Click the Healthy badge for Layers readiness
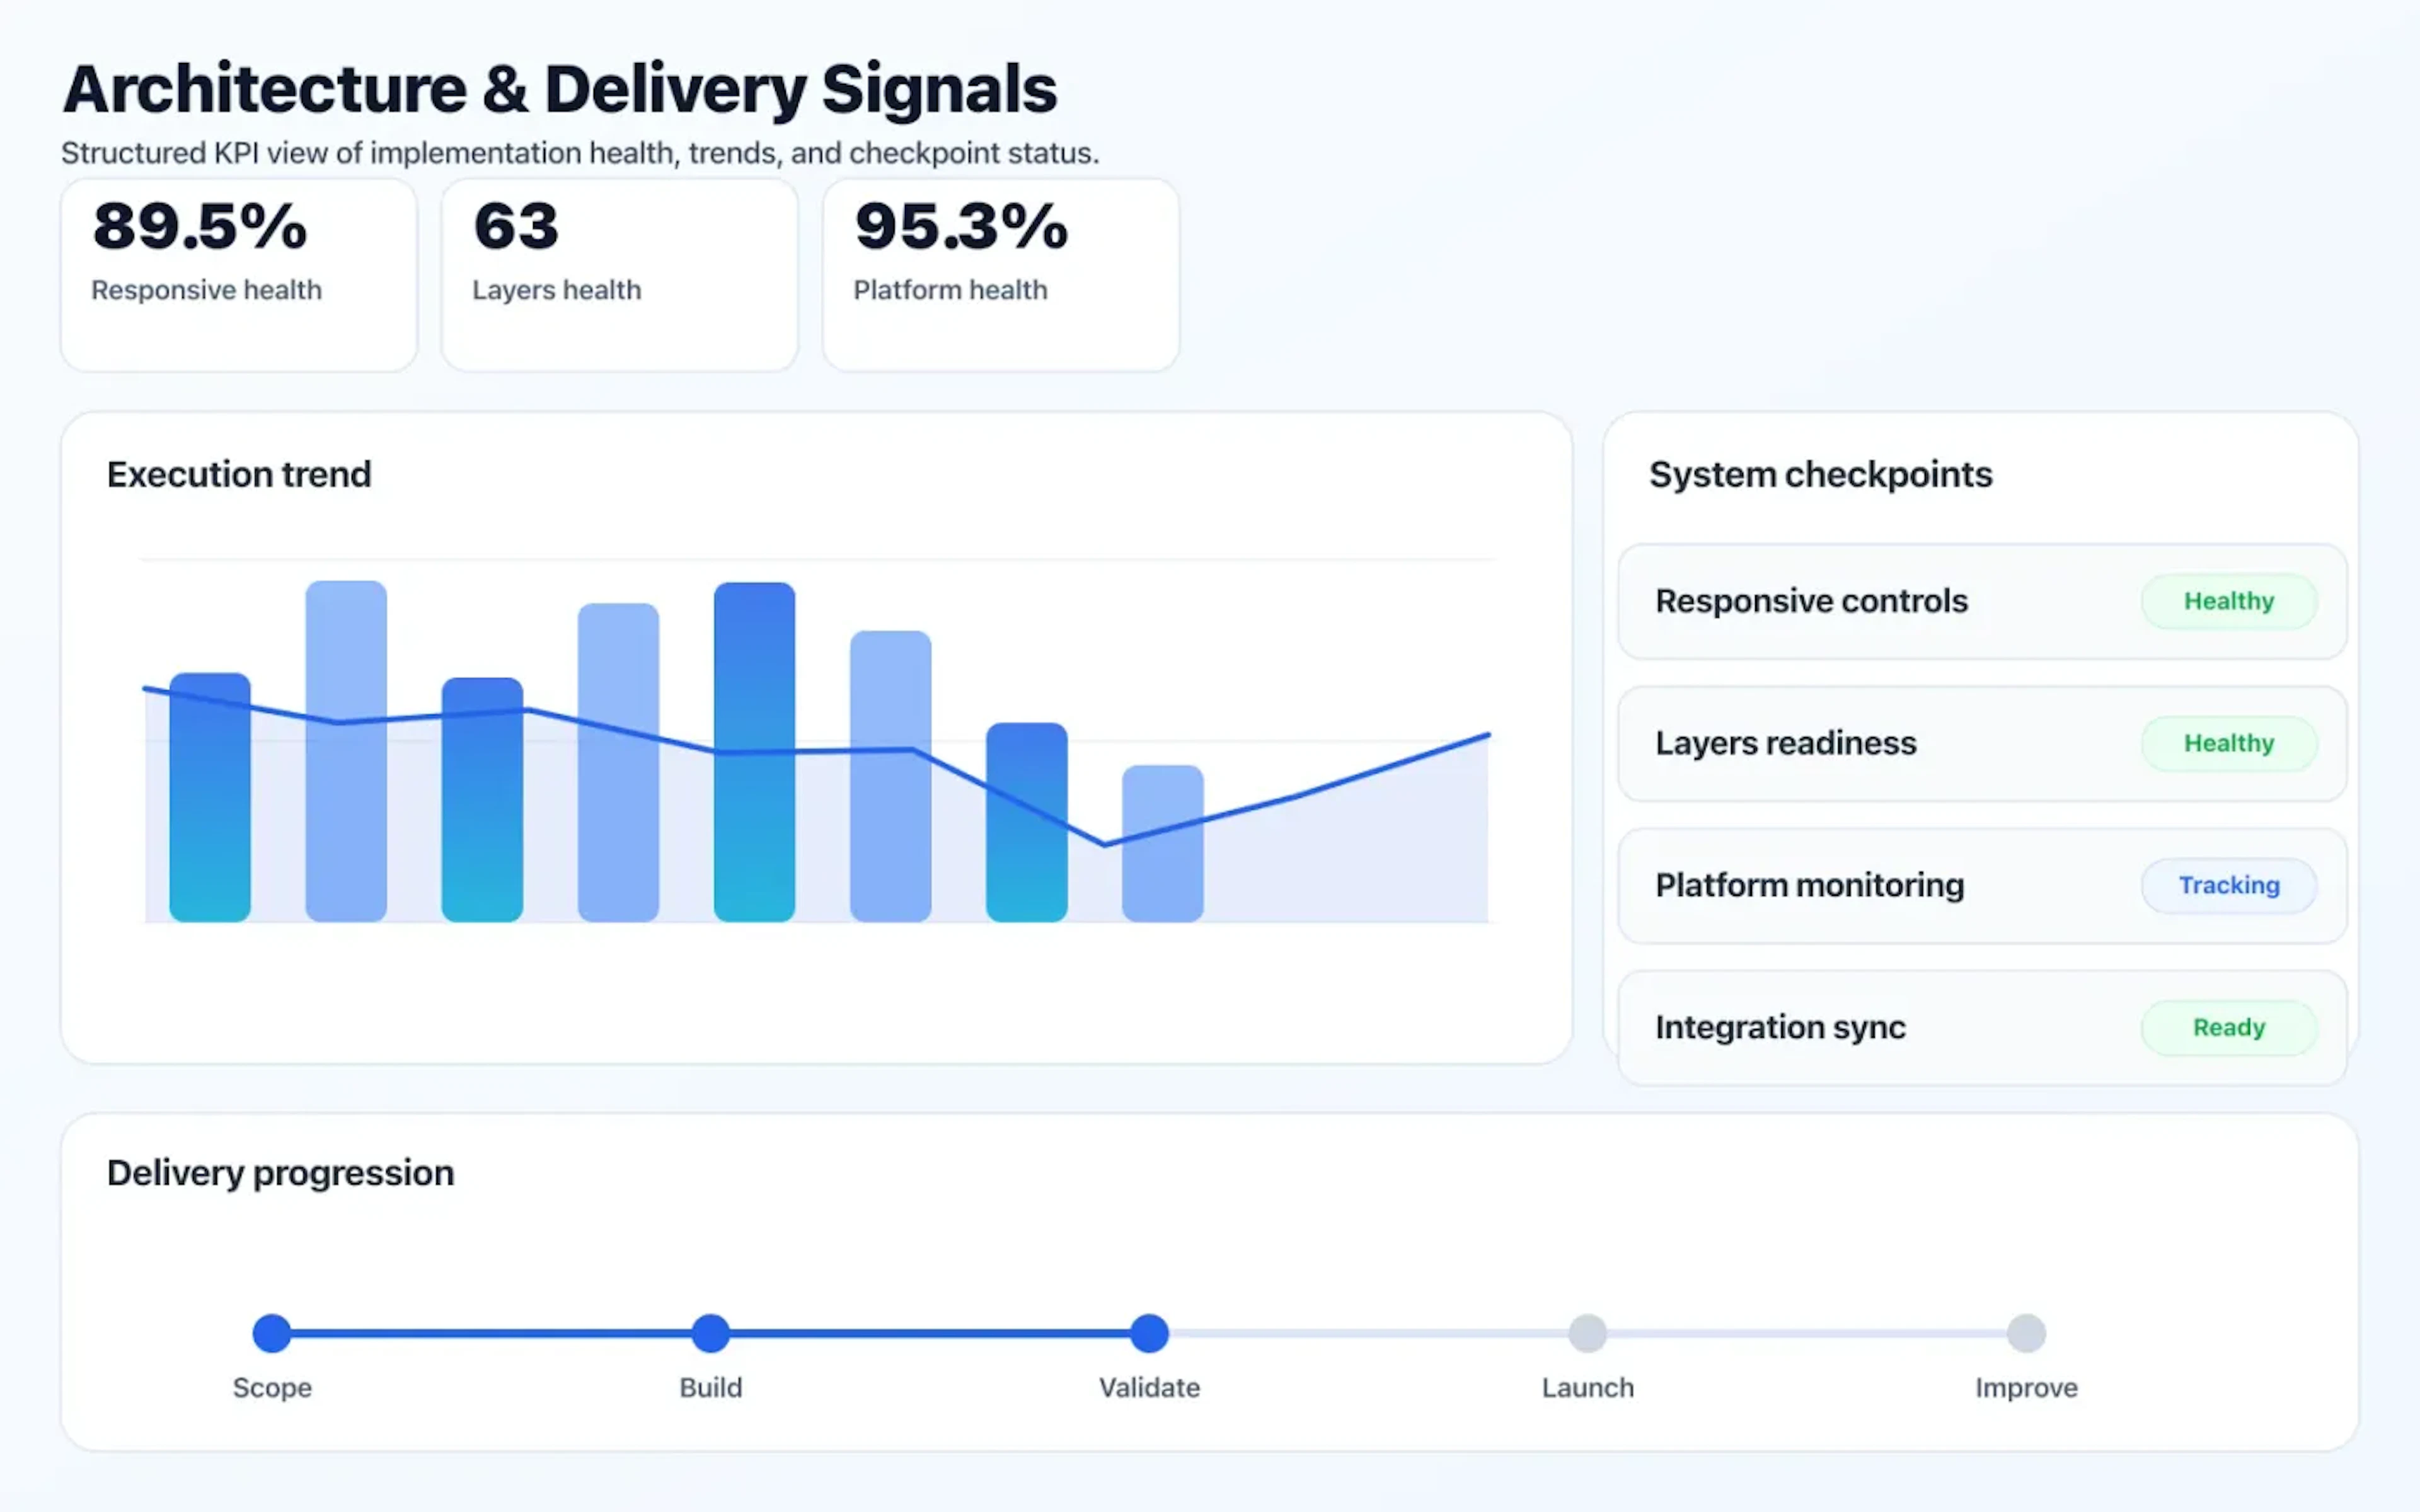 pos(2229,744)
